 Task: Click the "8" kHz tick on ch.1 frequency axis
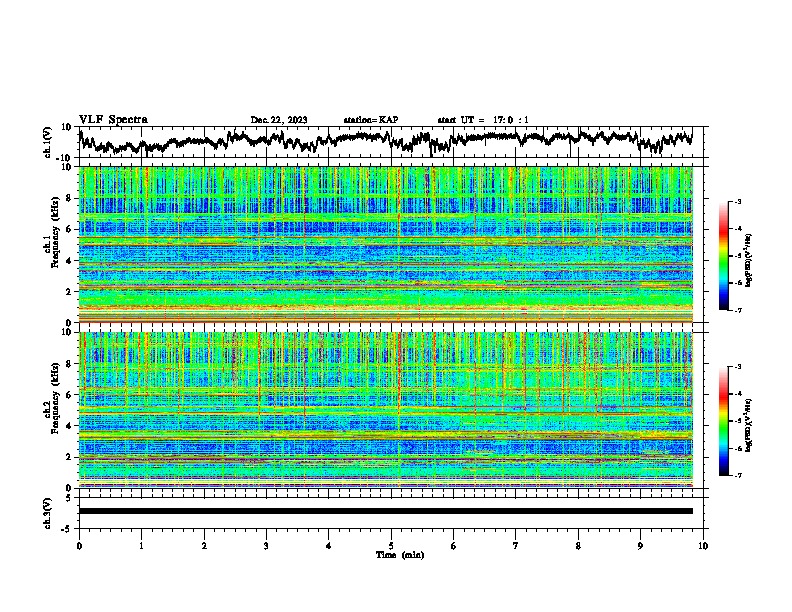pos(71,198)
